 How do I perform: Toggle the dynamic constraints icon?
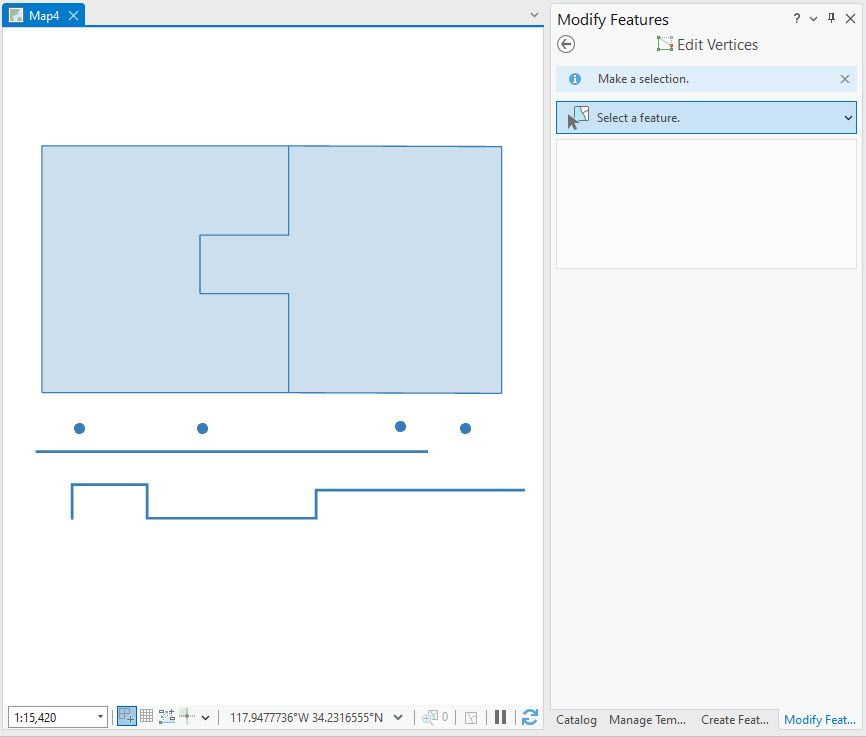(x=187, y=716)
